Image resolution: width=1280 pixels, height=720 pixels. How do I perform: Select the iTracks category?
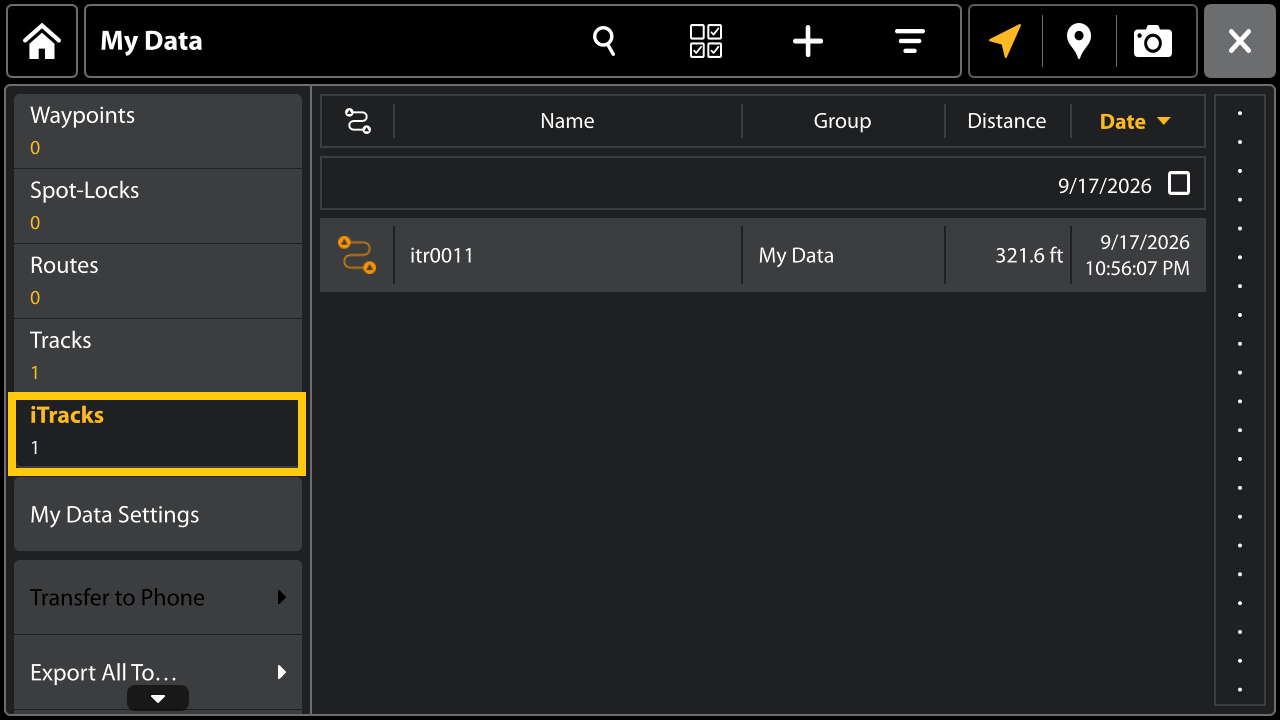(156, 433)
